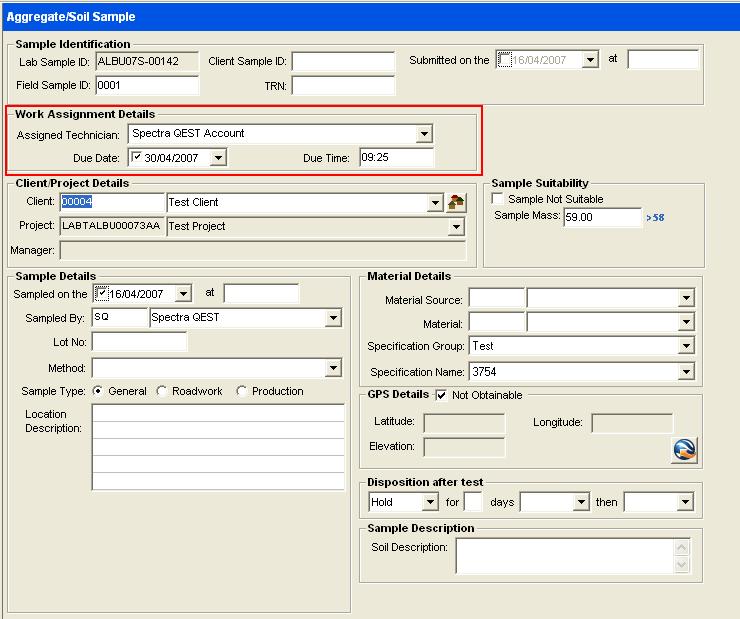Open the Assigned Technician dropdown
This screenshot has height=619, width=740.
[424, 134]
